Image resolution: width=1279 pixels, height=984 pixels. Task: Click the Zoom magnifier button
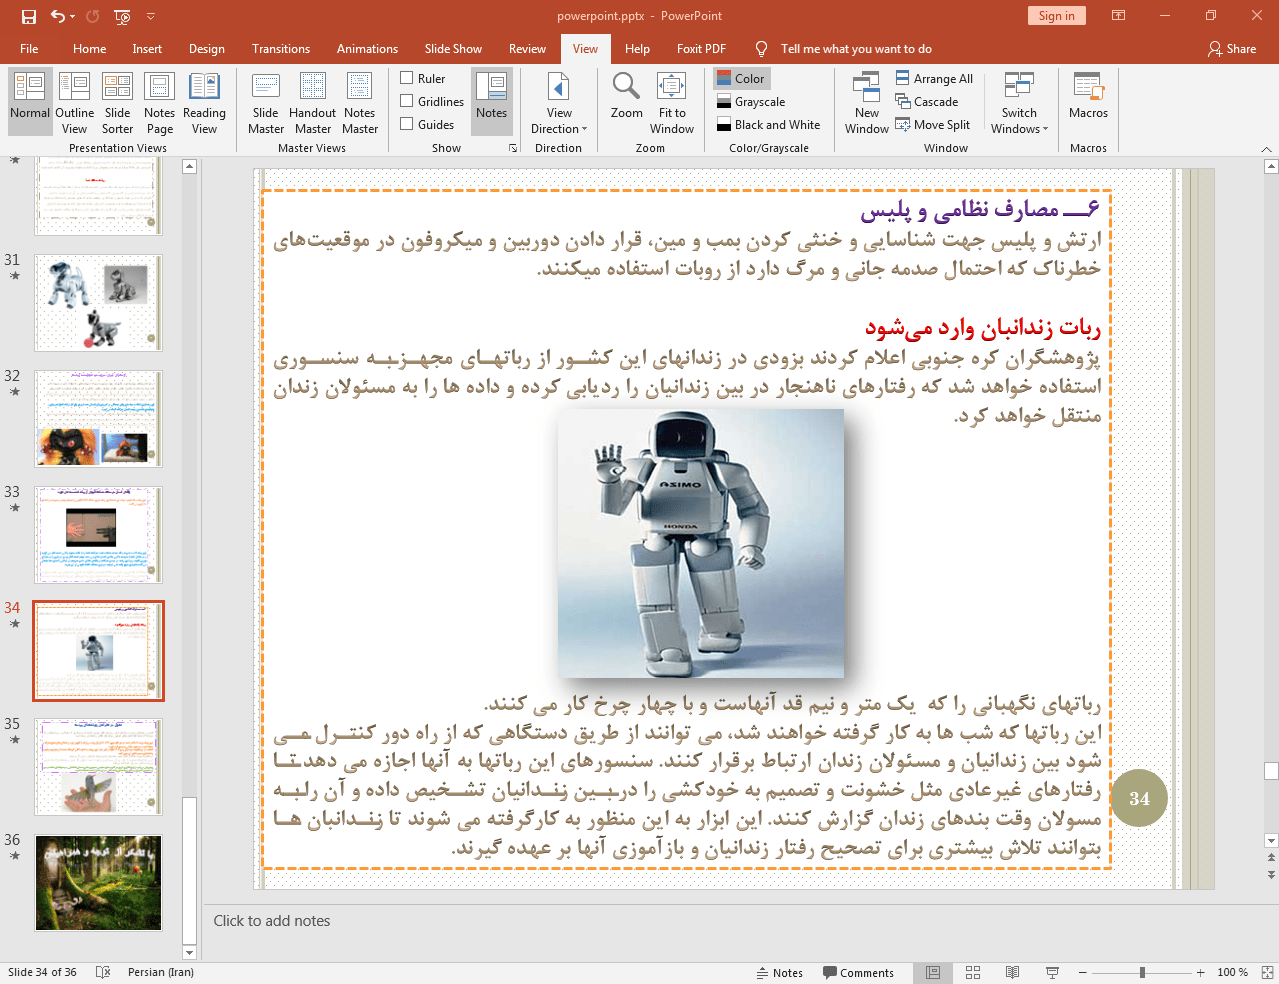tap(627, 96)
